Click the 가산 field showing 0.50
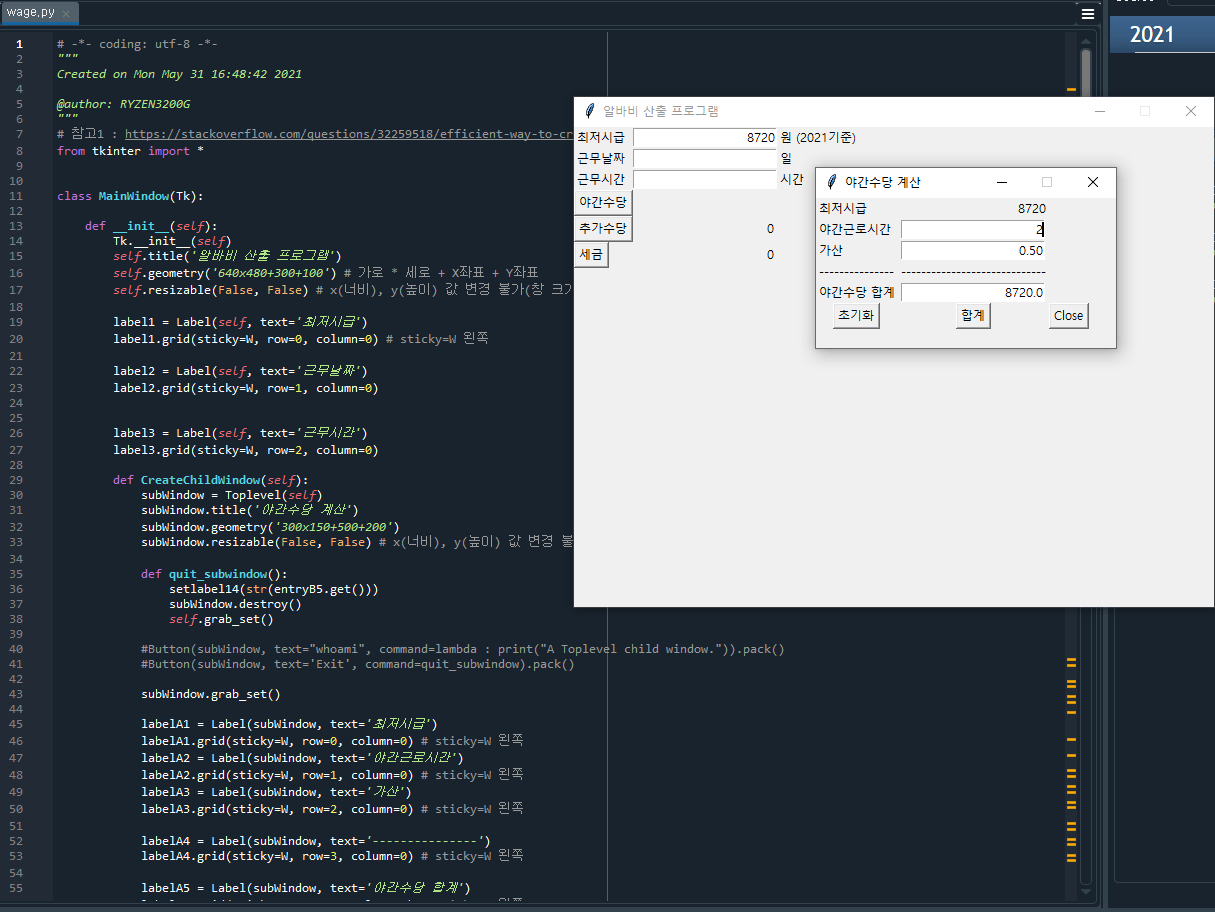The image size is (1215, 912). [972, 251]
